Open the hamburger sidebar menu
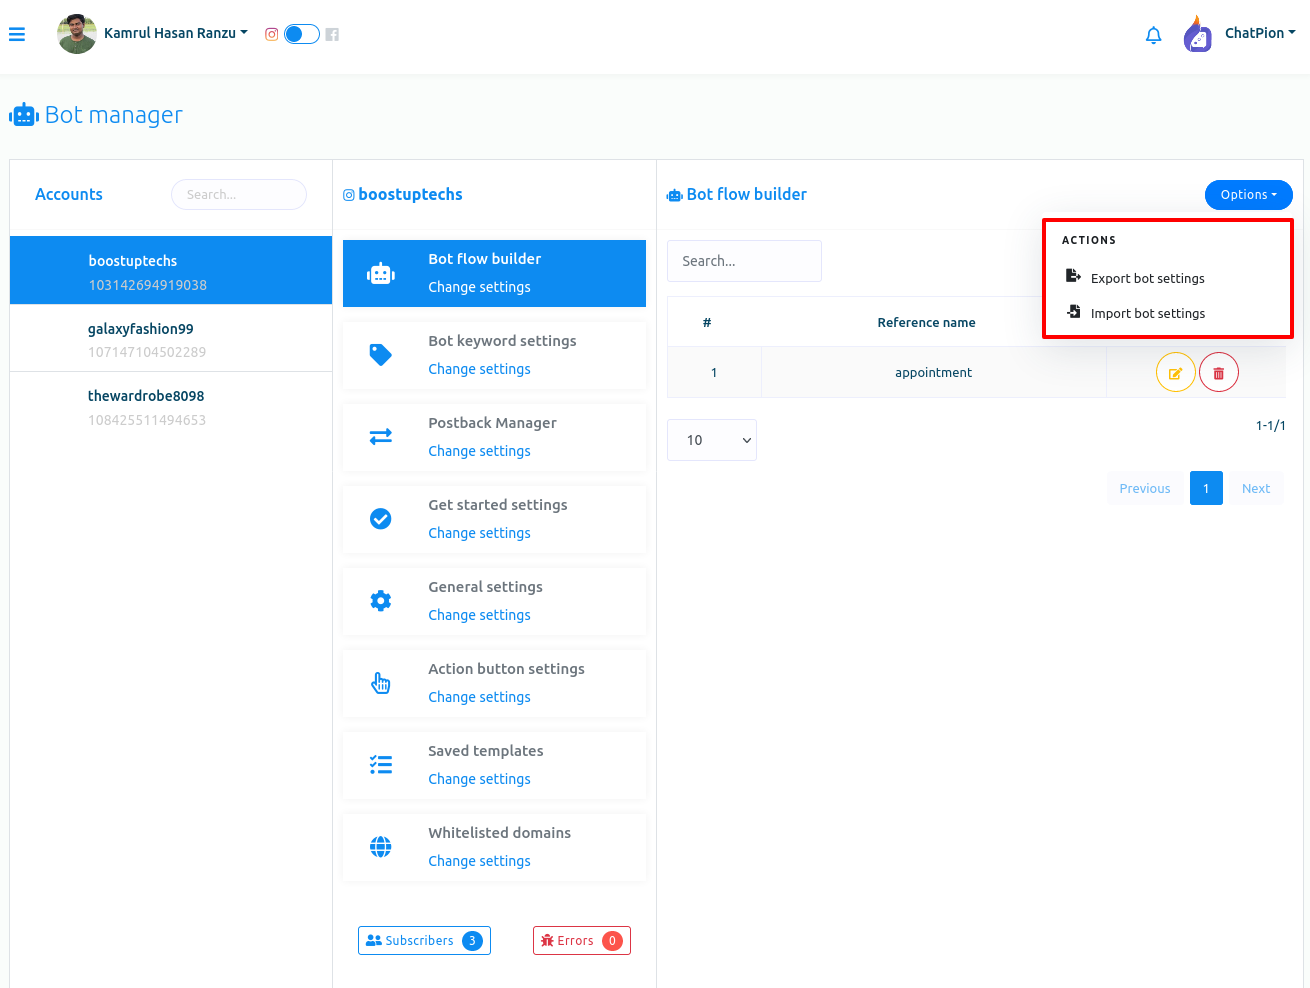The height and width of the screenshot is (988, 1310). 17,34
